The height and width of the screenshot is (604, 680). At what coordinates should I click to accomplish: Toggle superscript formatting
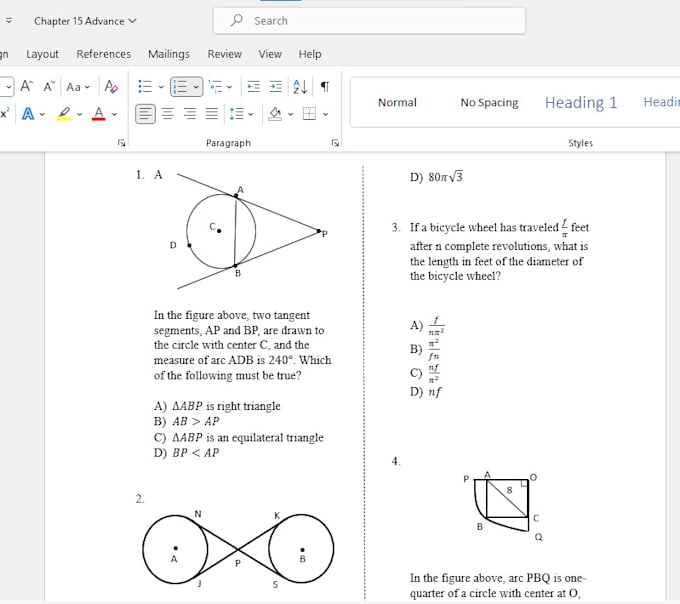tap(4, 114)
